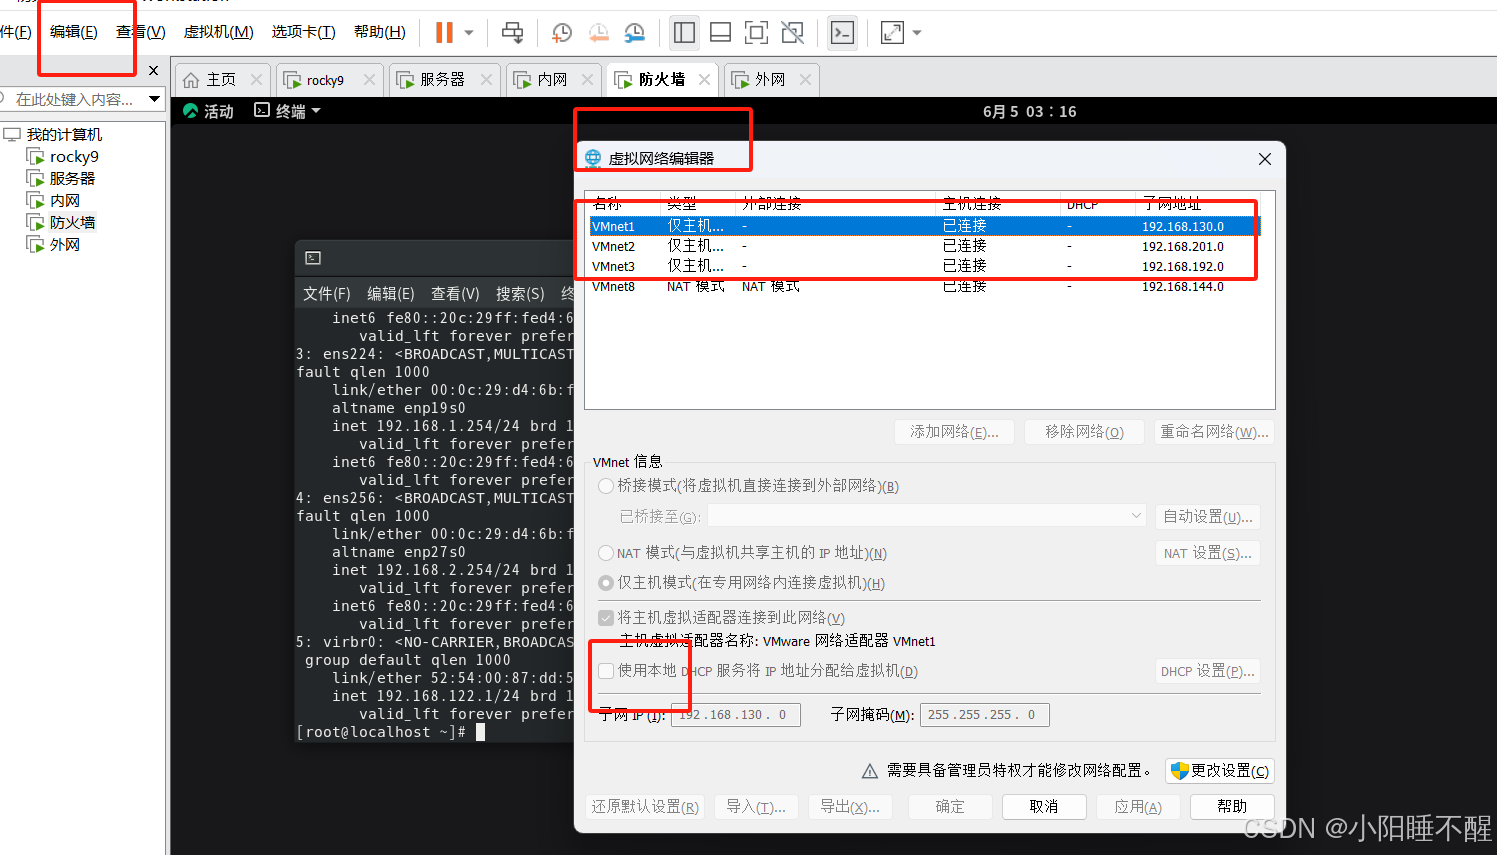The width and height of the screenshot is (1497, 855).
Task: Click the 添加网络(E)... button
Action: (x=954, y=432)
